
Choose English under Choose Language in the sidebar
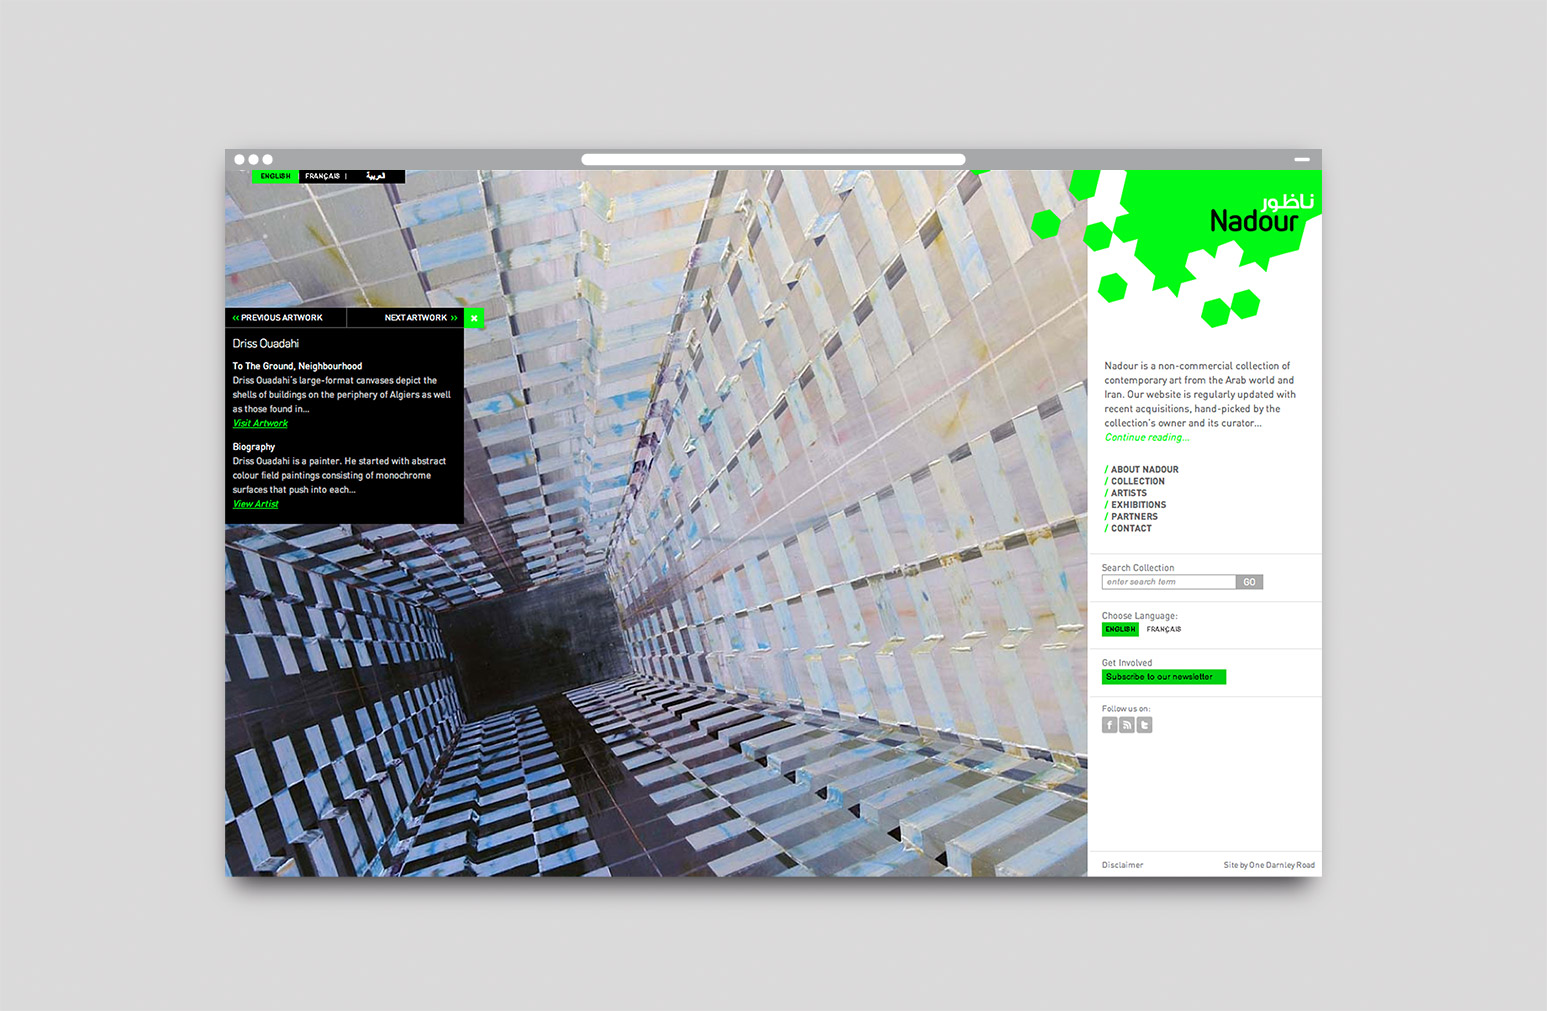1120,629
